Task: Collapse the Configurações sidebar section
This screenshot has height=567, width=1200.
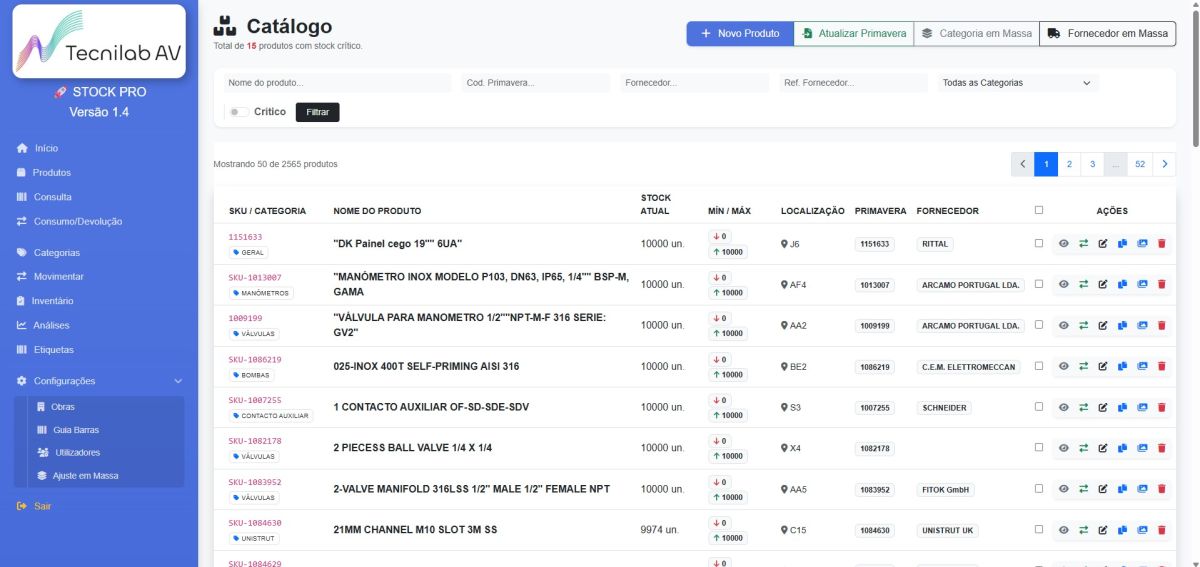Action: coord(100,381)
